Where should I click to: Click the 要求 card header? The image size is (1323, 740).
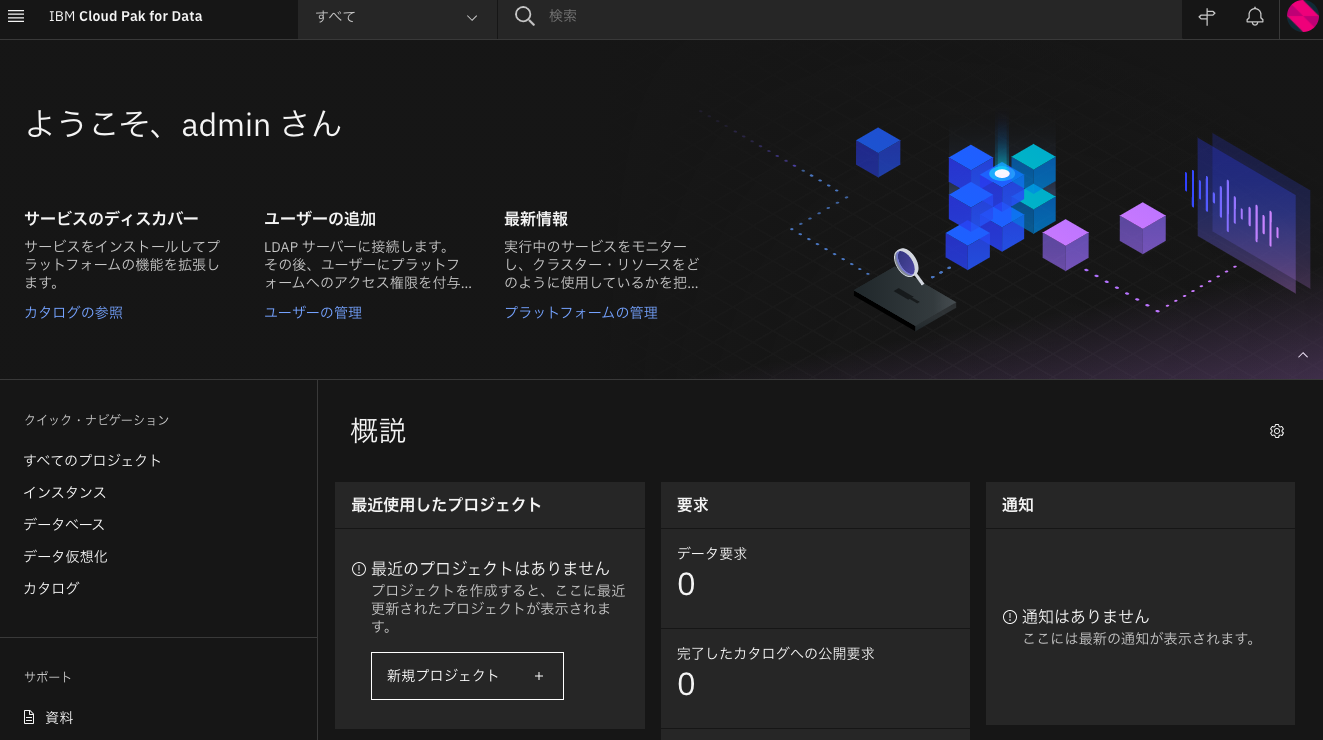coord(815,505)
